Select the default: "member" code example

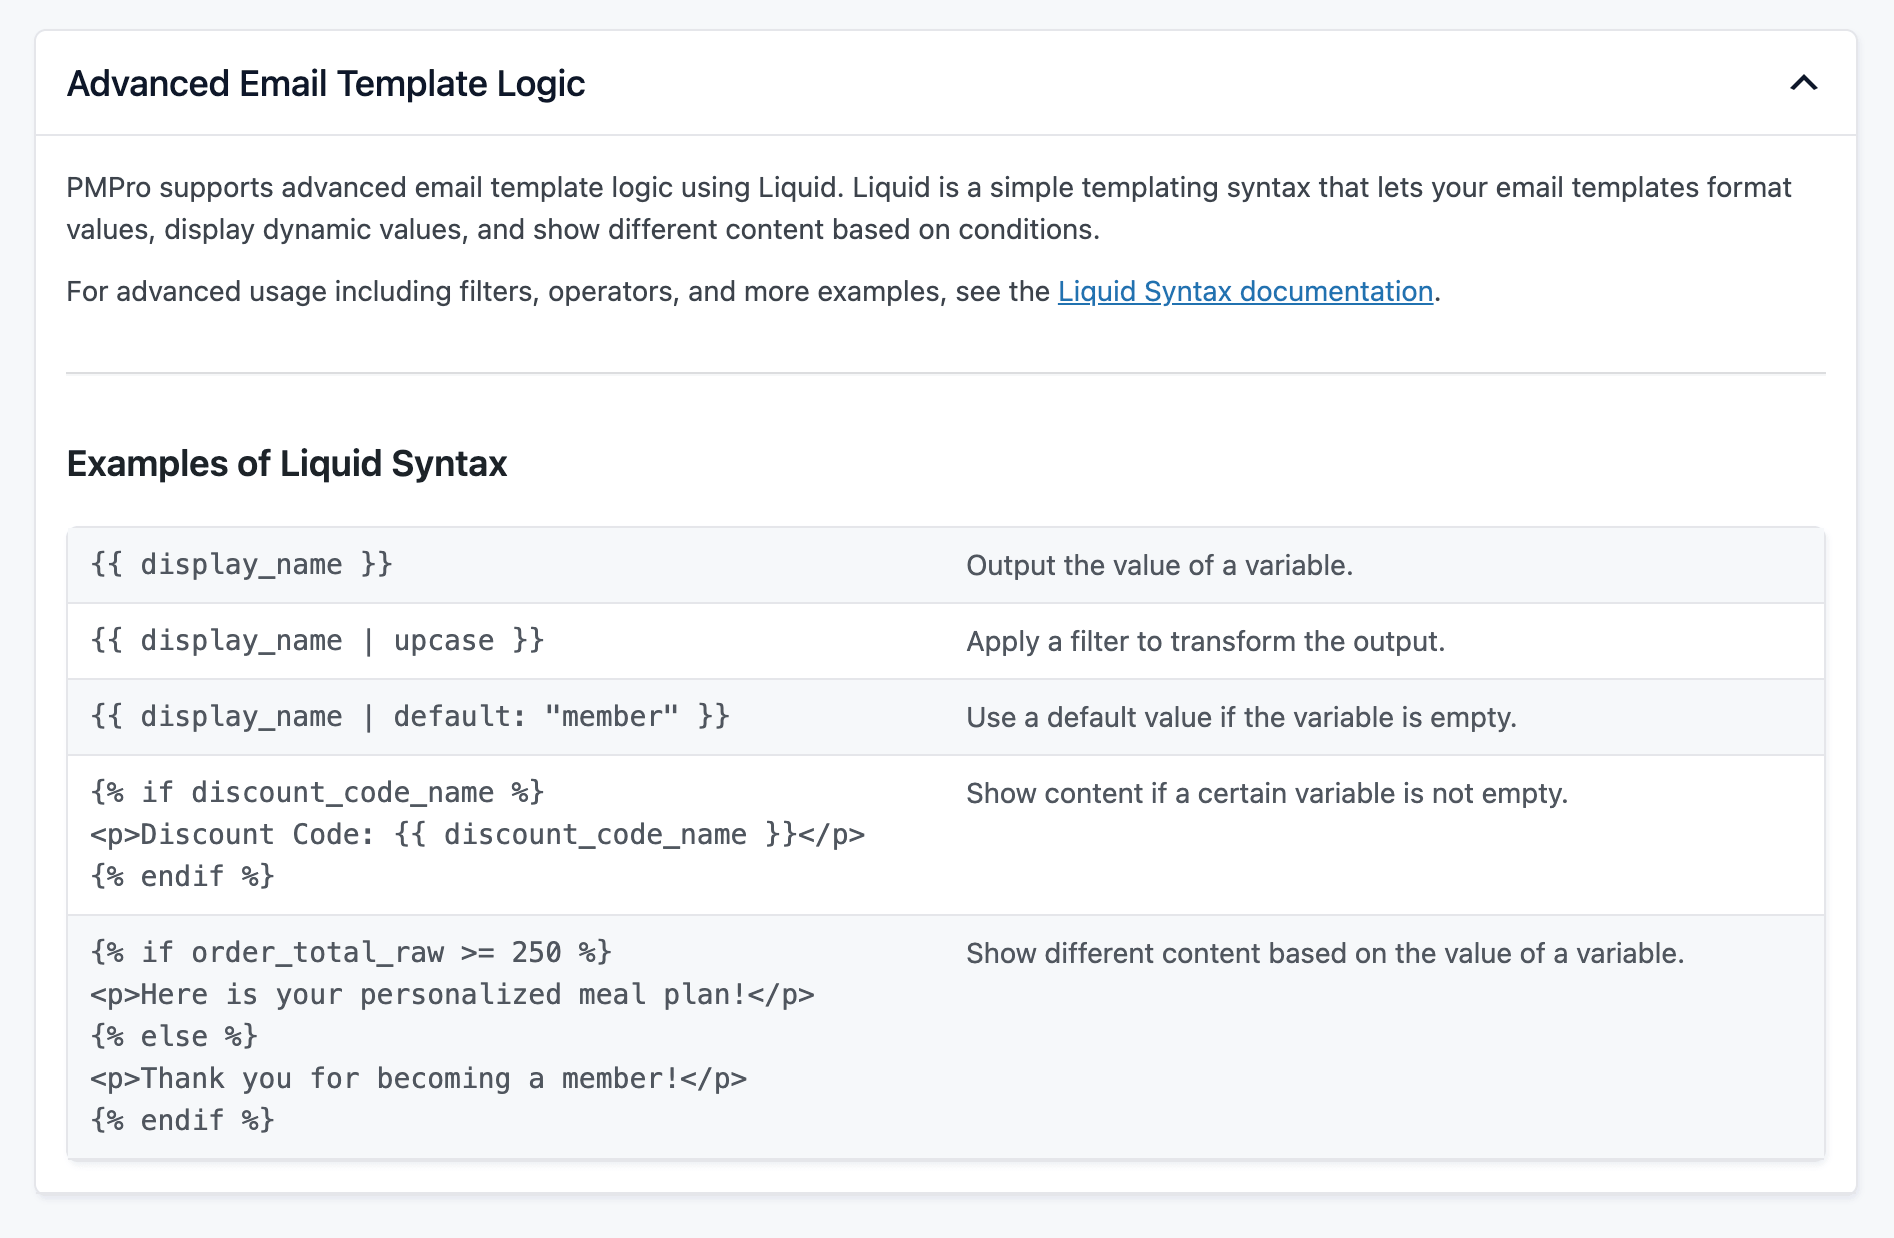point(411,716)
